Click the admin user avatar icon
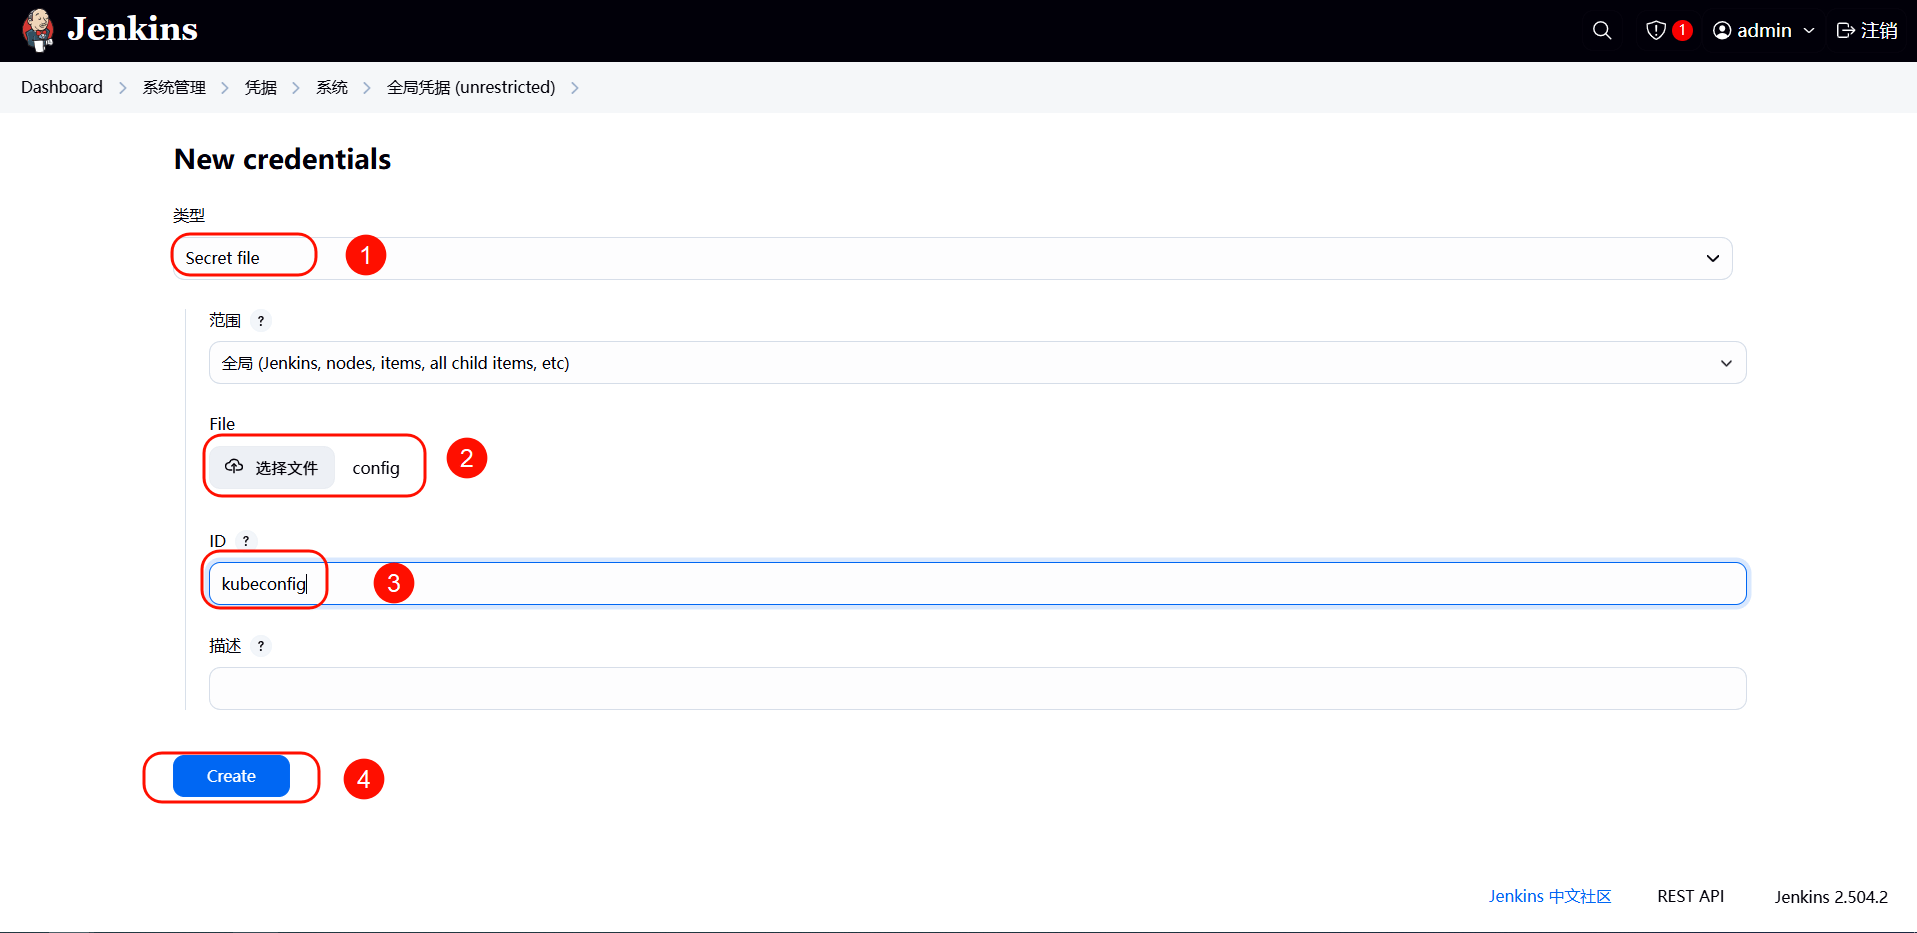 (1722, 30)
